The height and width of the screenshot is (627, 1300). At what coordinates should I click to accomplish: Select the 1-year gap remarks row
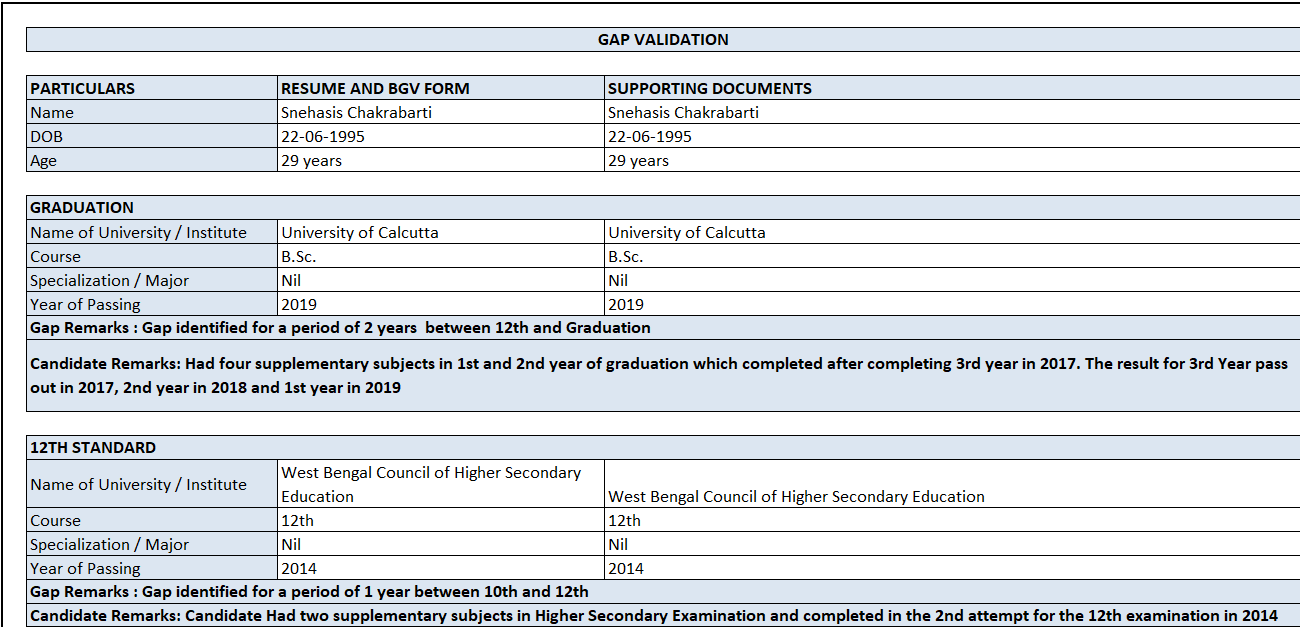(x=309, y=592)
